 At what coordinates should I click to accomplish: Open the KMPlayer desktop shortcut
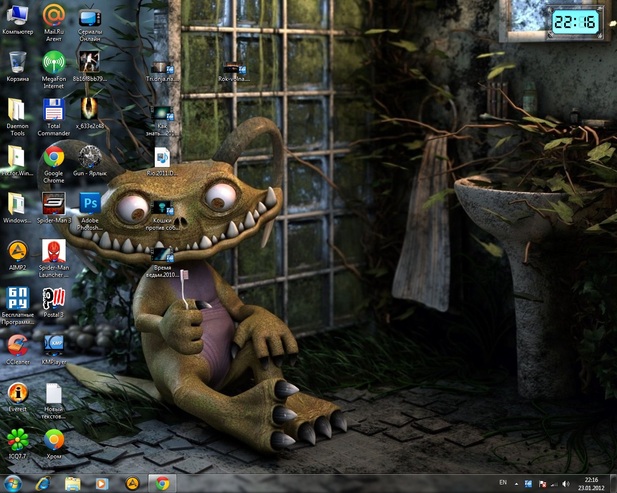click(x=54, y=349)
